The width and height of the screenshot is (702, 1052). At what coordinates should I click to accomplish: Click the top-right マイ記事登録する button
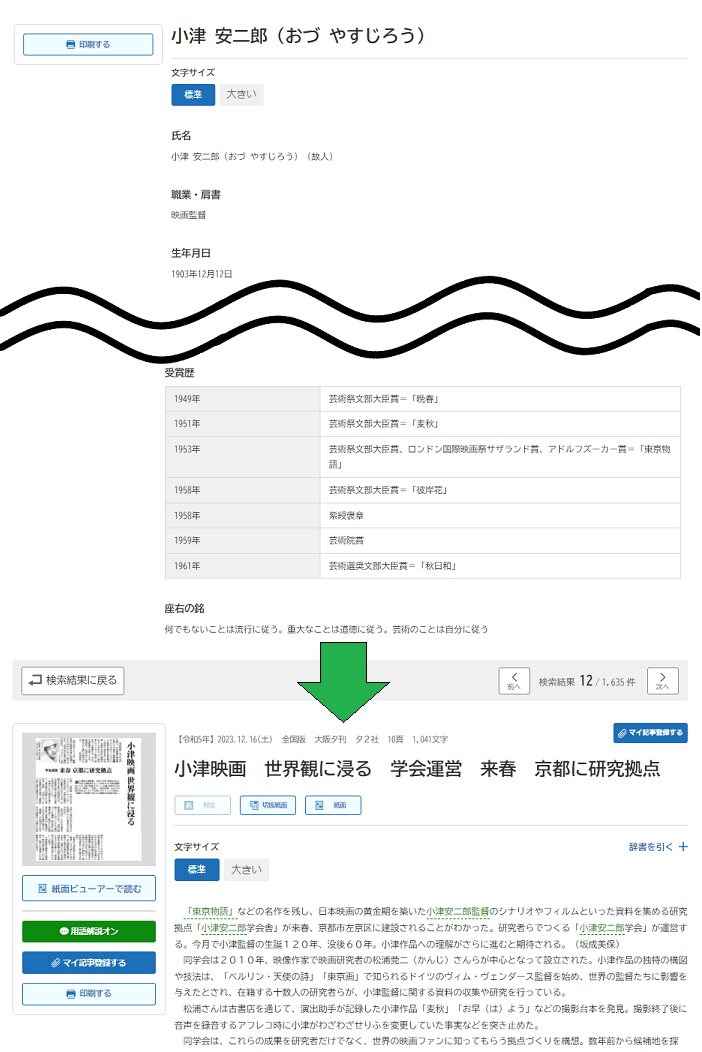click(650, 733)
